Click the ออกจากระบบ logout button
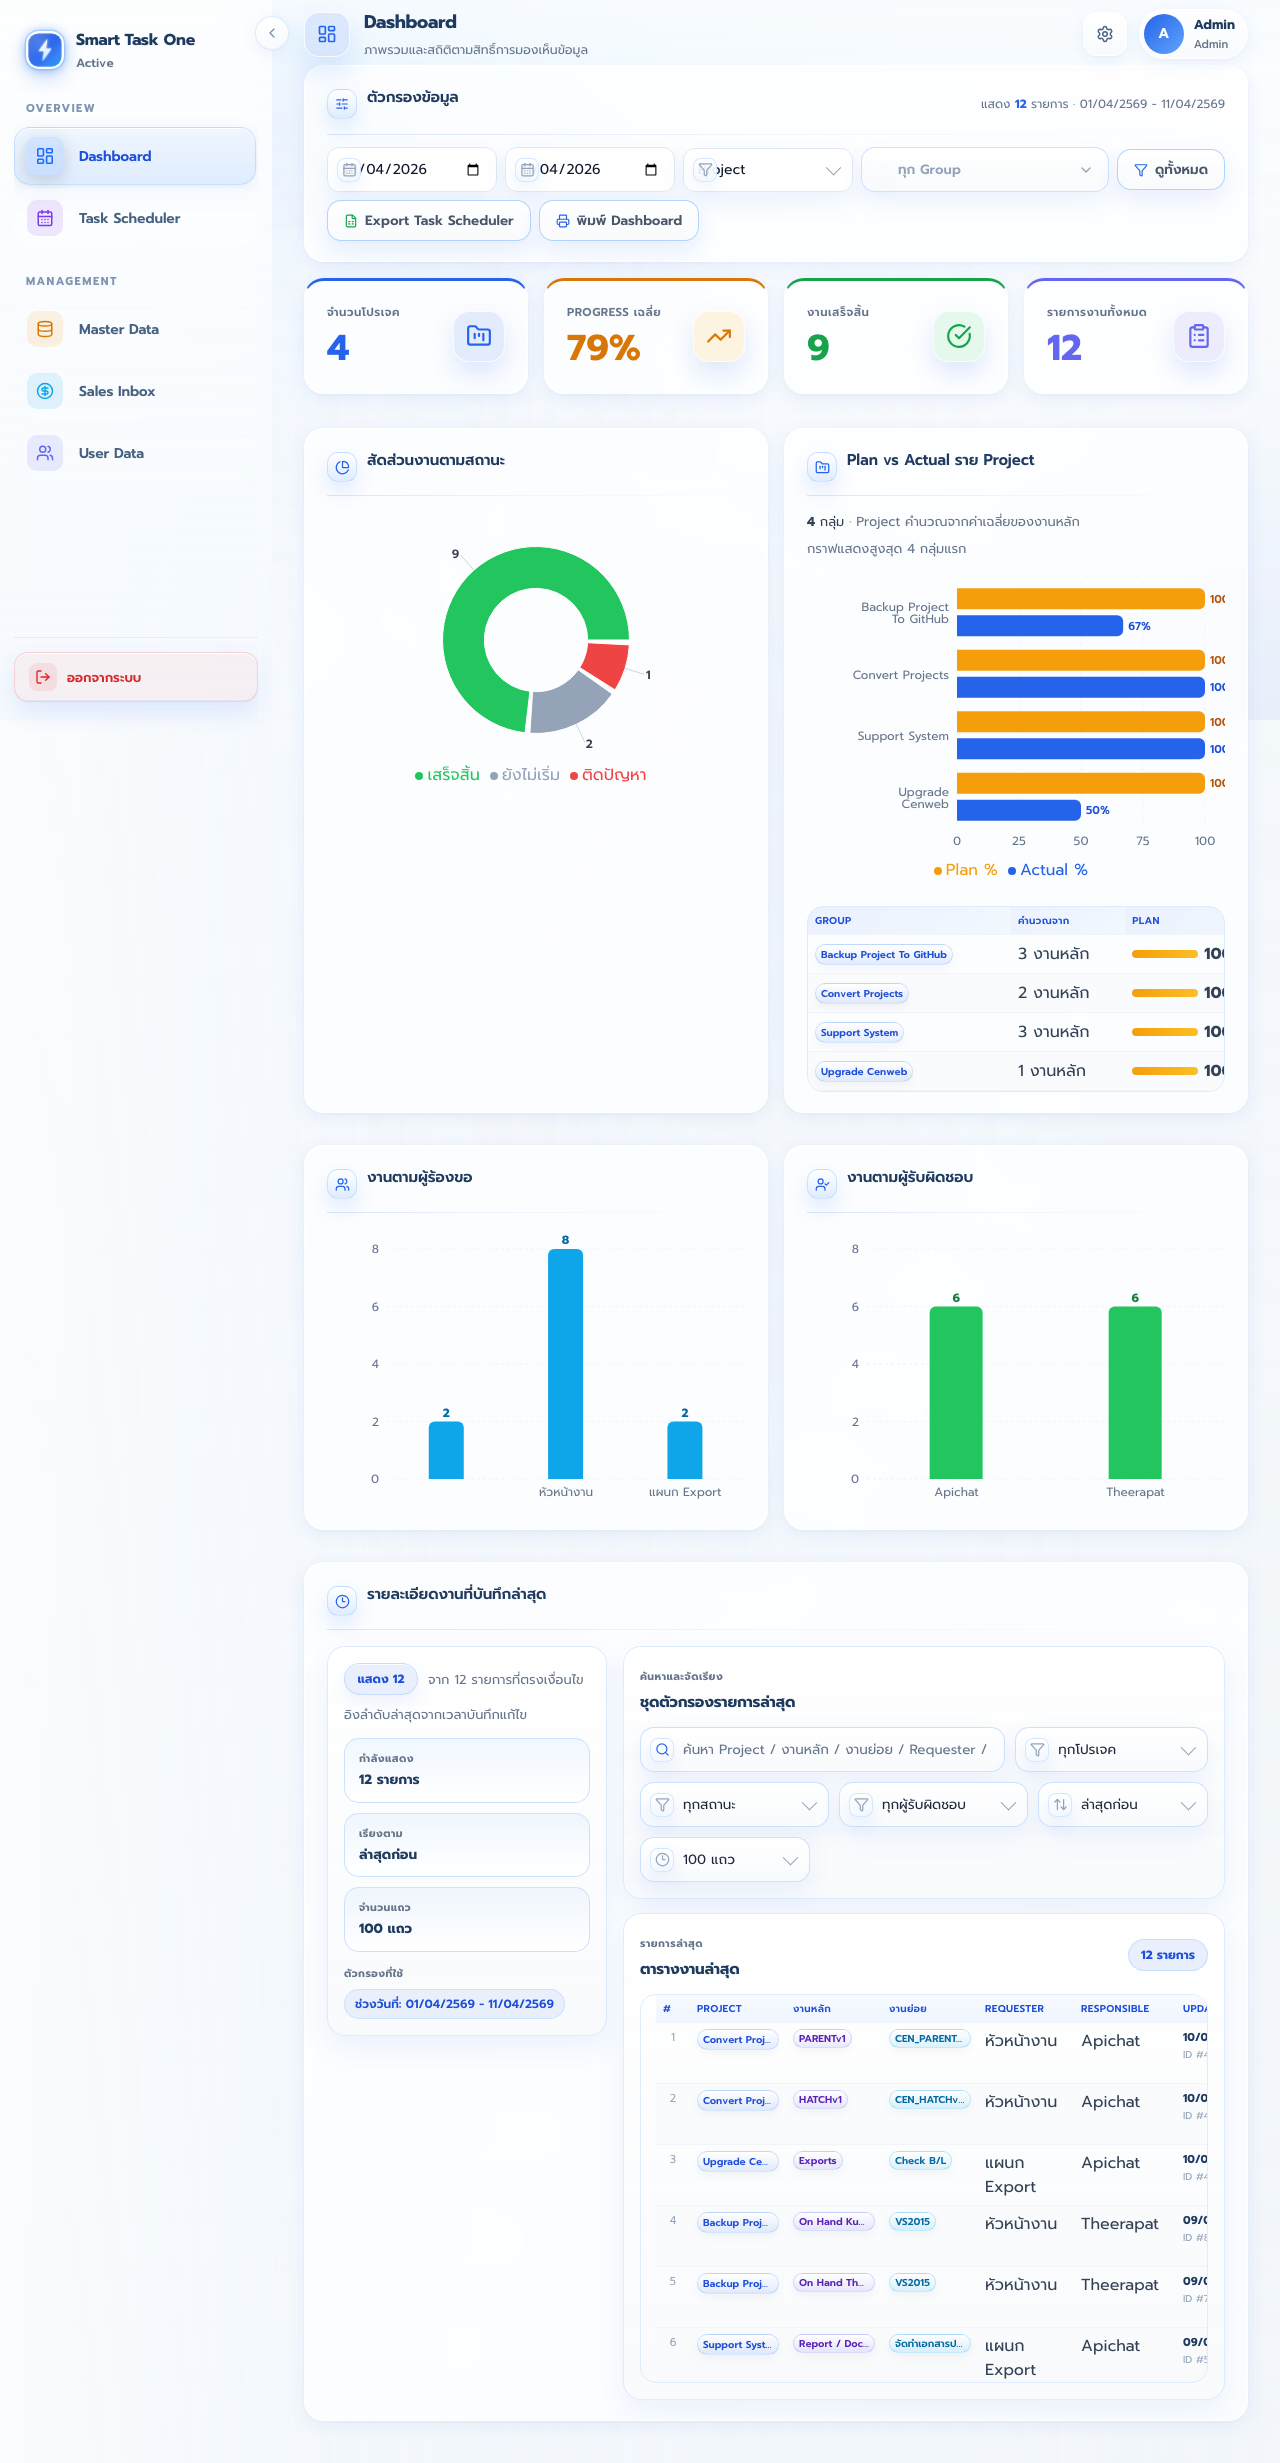Image resolution: width=1280 pixels, height=2463 pixels. [136, 677]
